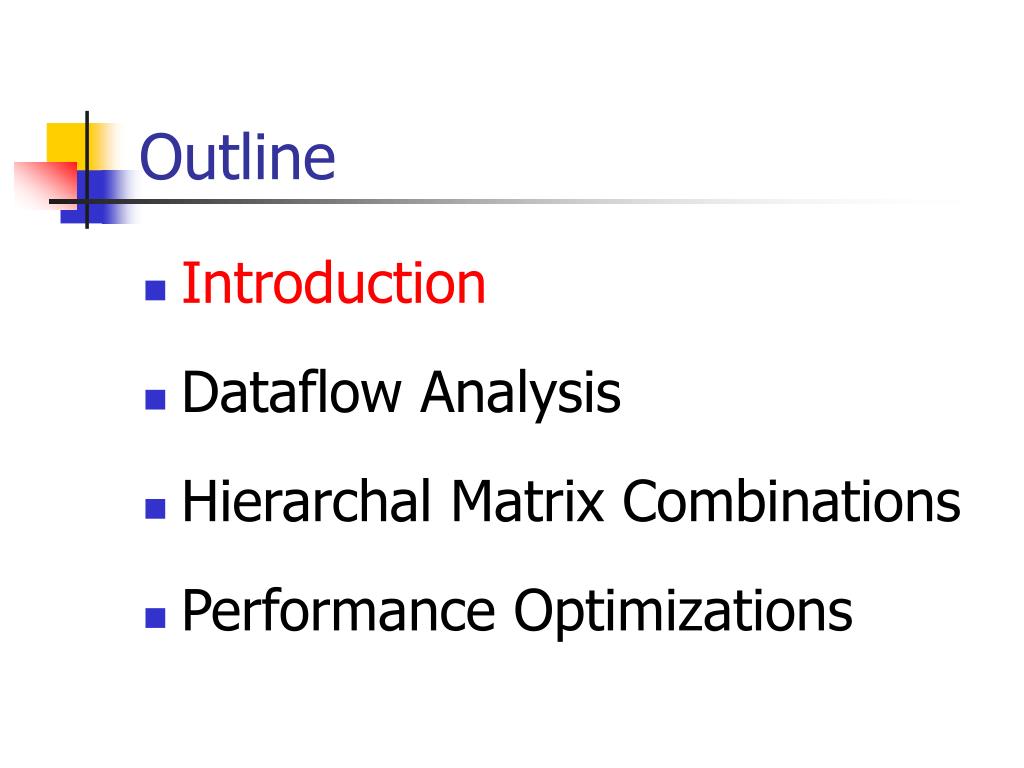The height and width of the screenshot is (768, 1024).
Task: Click the word Matrix
Action: click(528, 501)
